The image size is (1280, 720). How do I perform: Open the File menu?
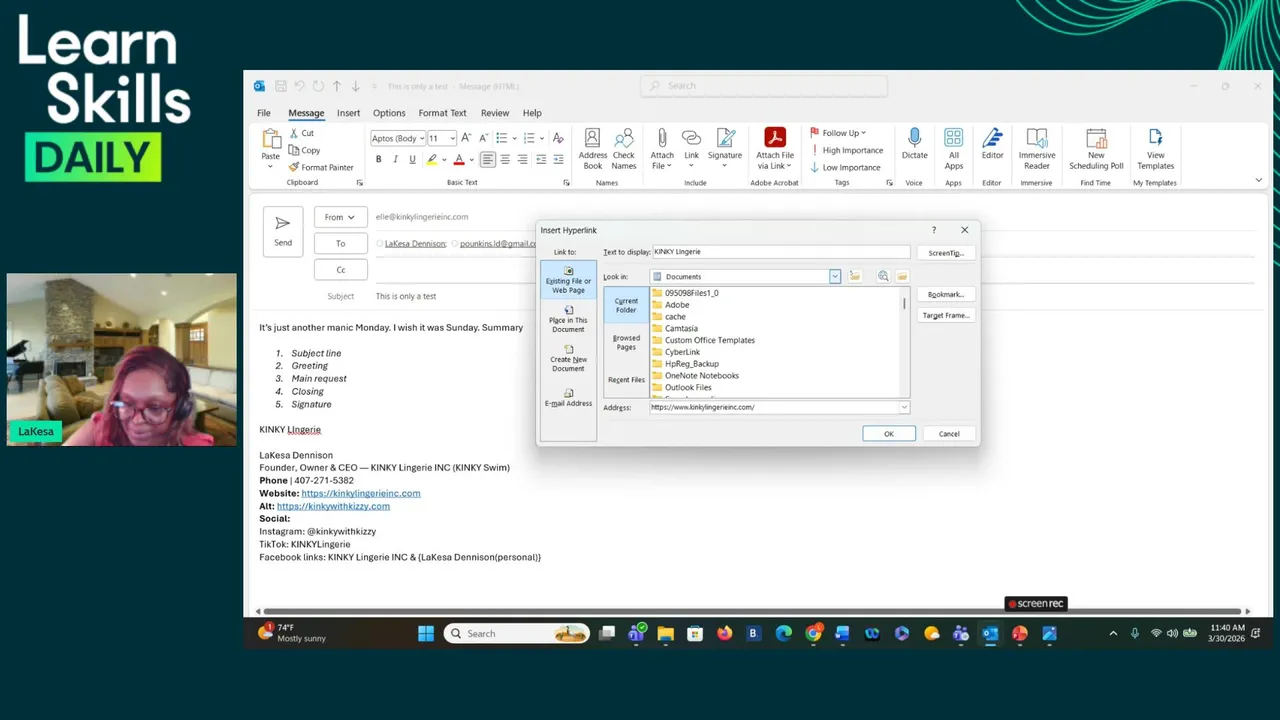264,113
